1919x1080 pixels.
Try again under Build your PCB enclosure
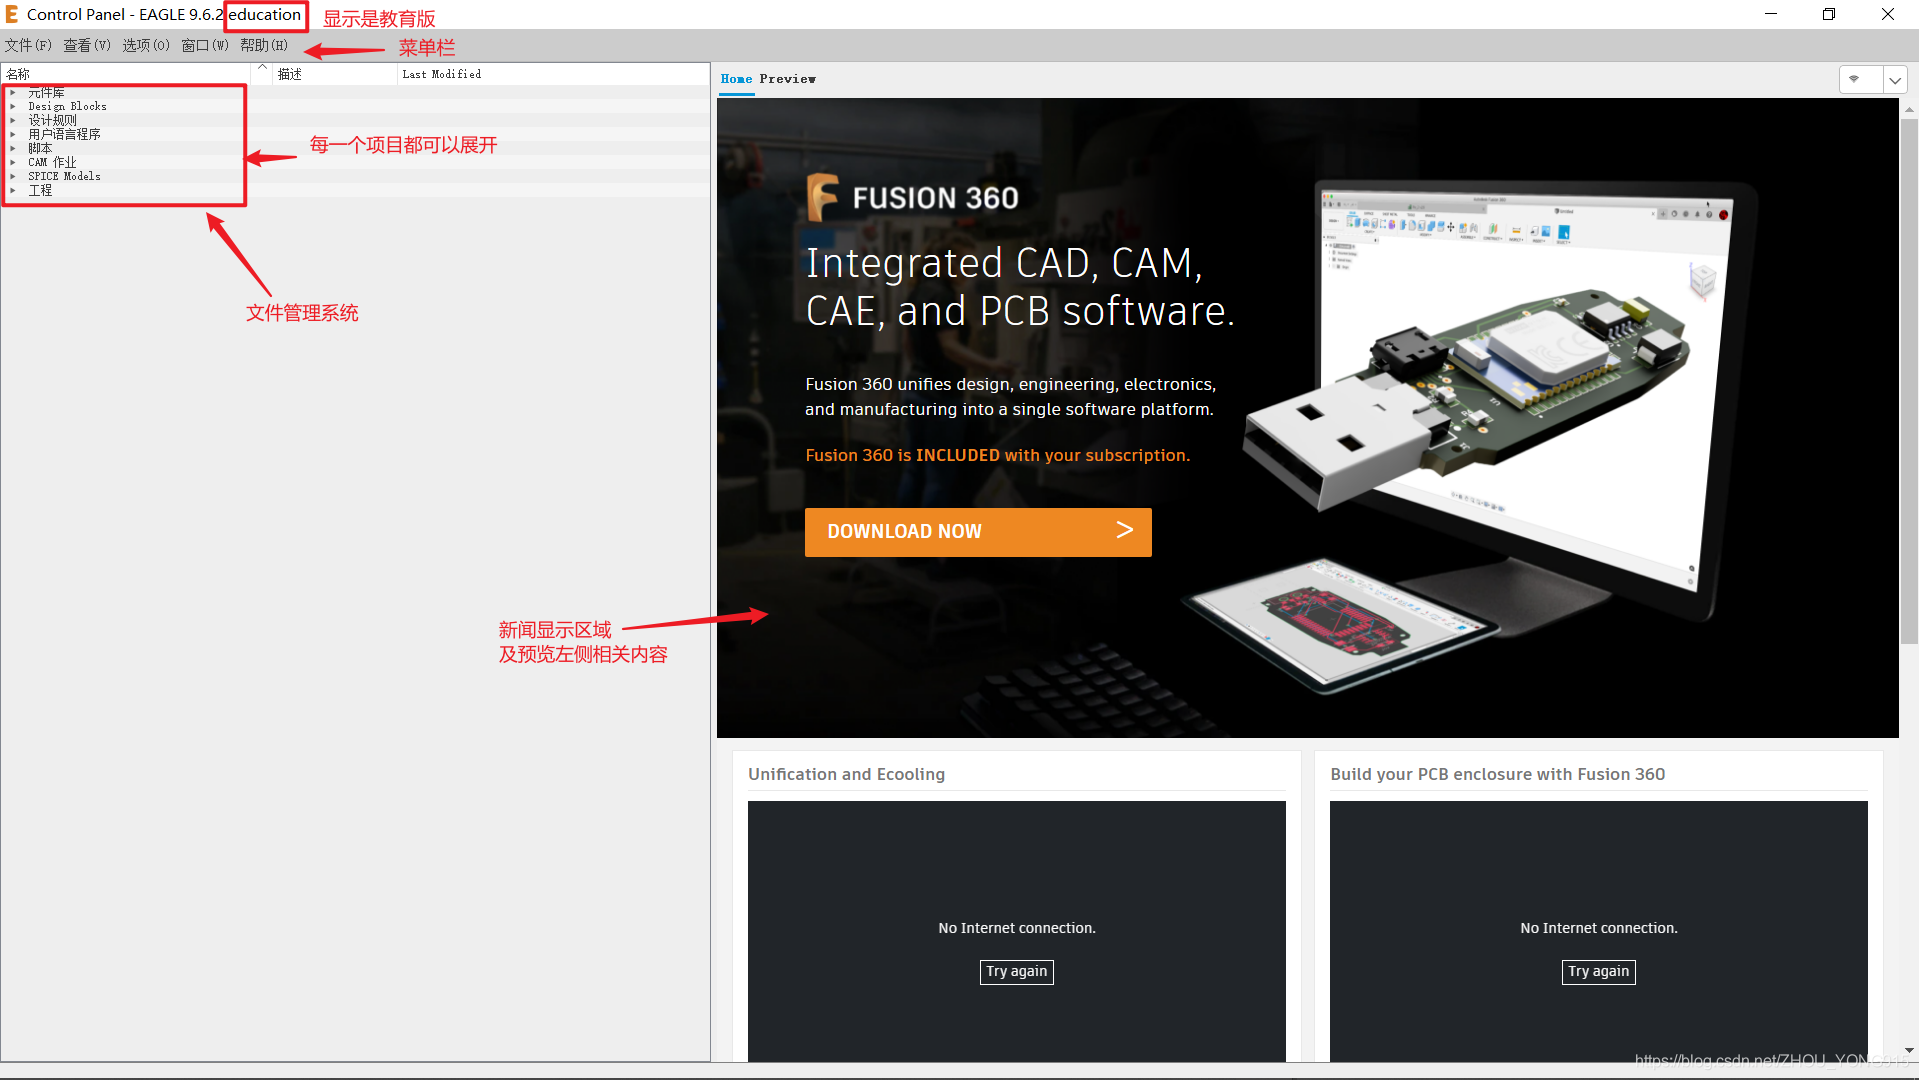coord(1598,972)
